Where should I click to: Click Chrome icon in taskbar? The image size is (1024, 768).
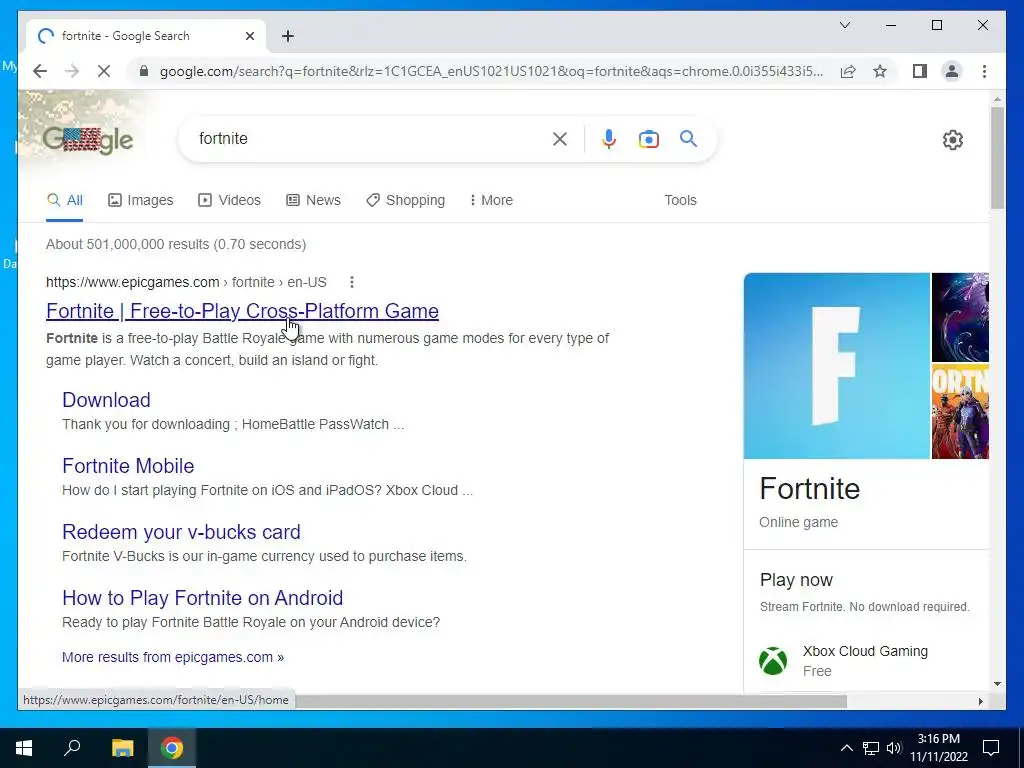point(172,748)
